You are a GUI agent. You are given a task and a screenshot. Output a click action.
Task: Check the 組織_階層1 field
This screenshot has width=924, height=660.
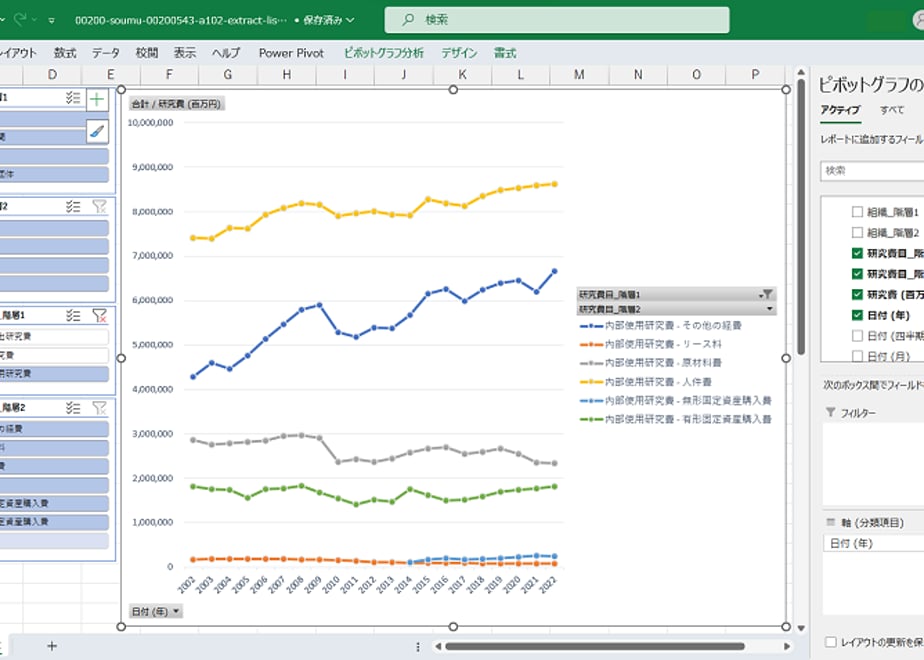pyautogui.click(x=857, y=212)
